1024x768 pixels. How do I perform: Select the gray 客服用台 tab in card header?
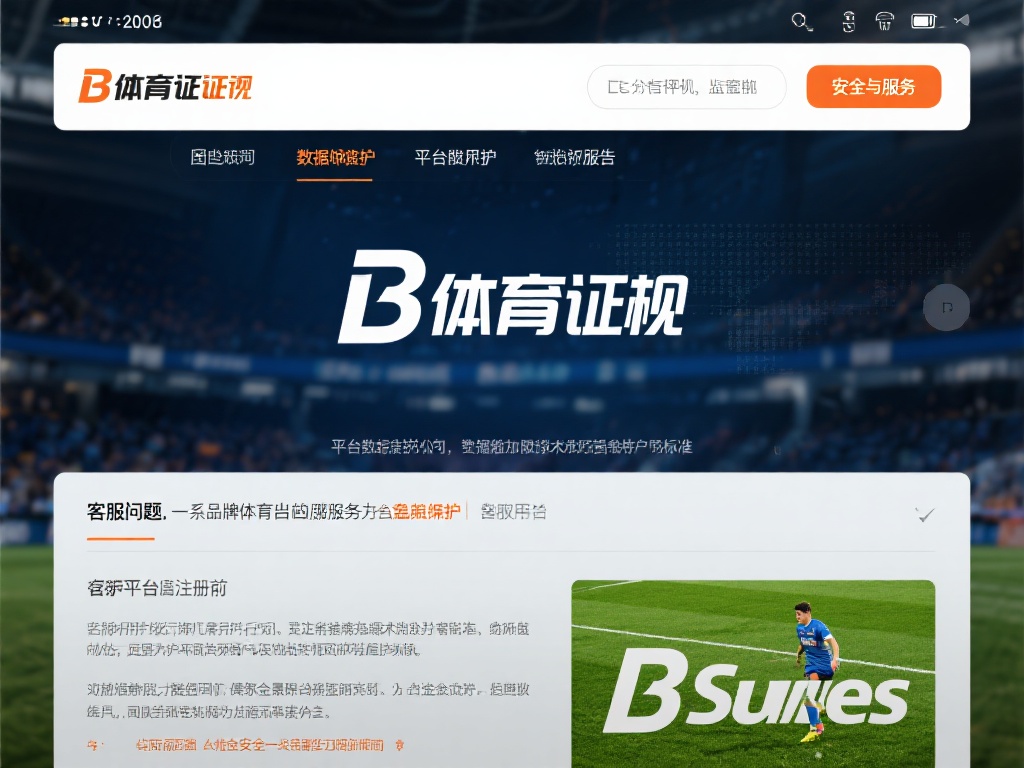513,511
